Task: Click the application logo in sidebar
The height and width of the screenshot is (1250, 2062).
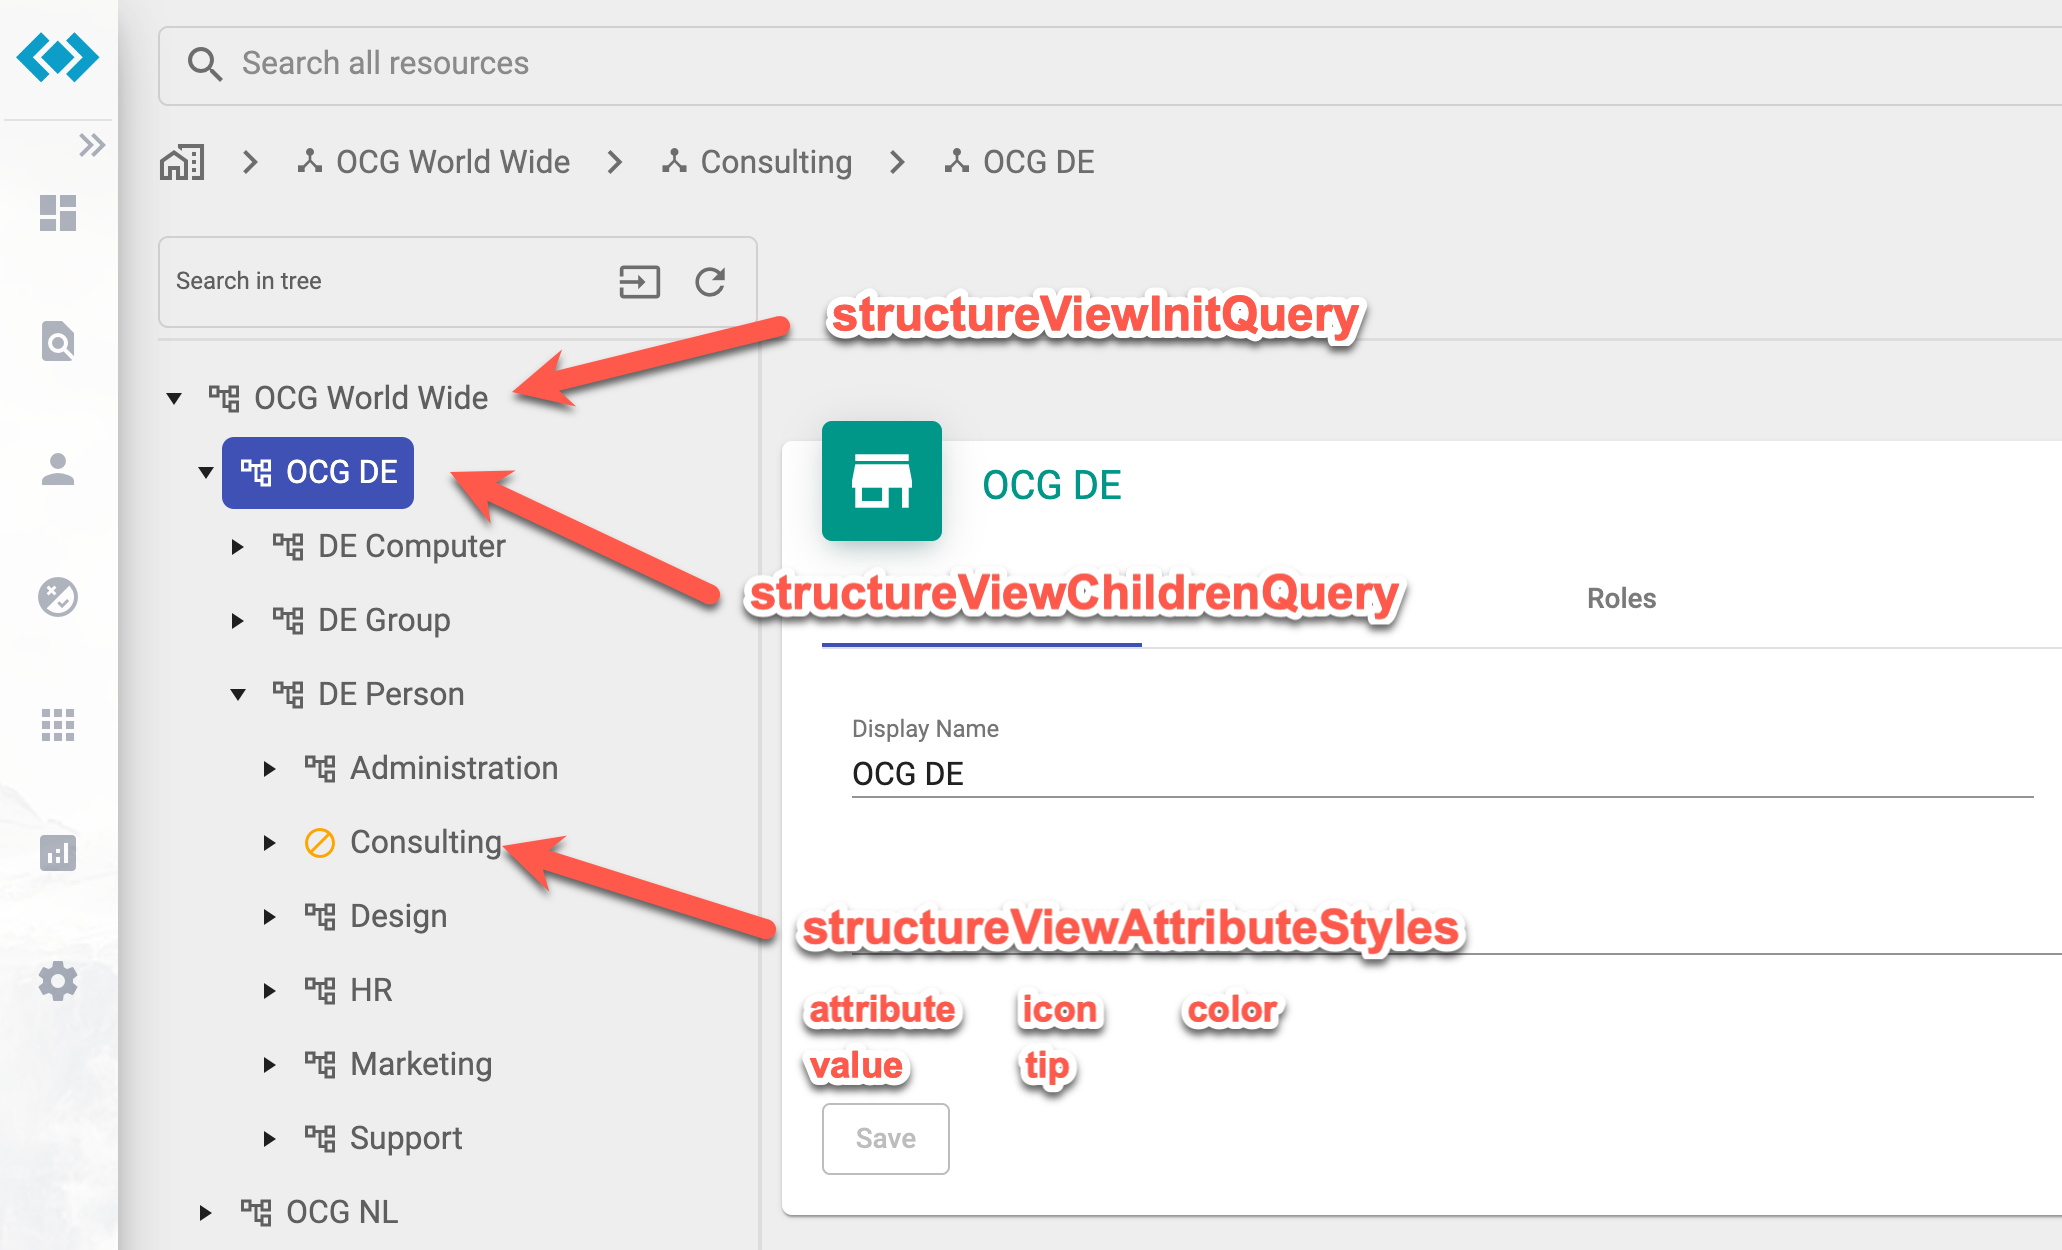Action: coord(58,57)
